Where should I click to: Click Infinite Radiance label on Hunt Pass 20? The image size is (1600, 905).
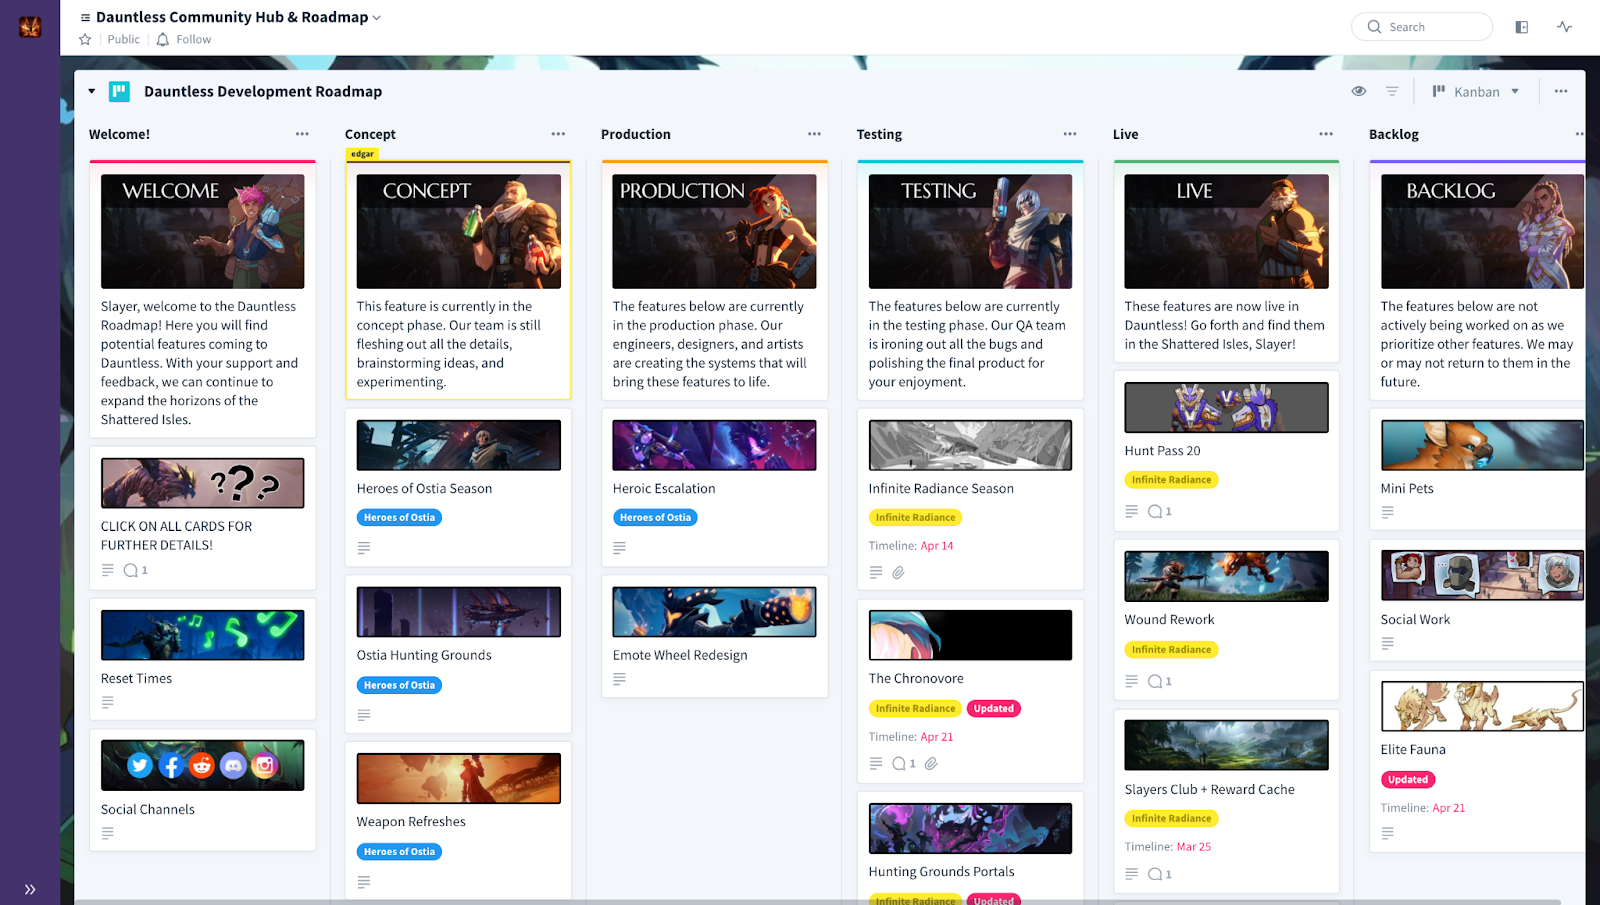1171,480
